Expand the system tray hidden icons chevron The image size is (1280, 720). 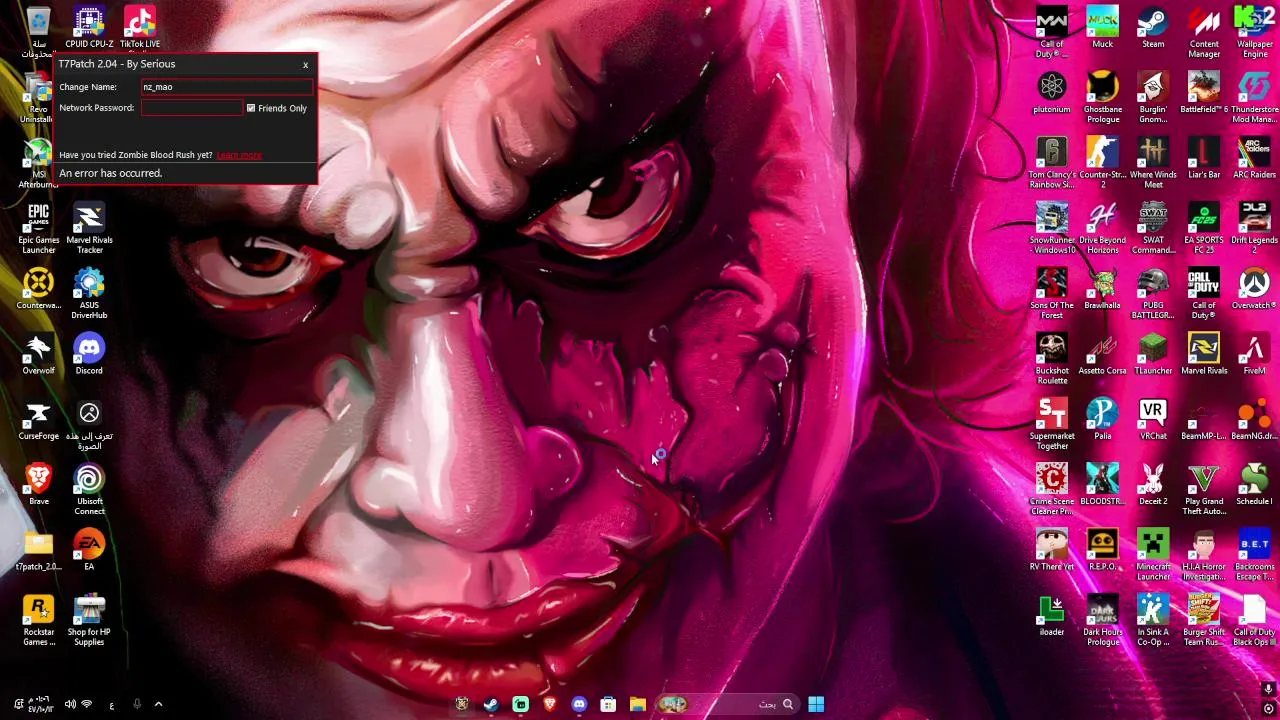click(158, 704)
